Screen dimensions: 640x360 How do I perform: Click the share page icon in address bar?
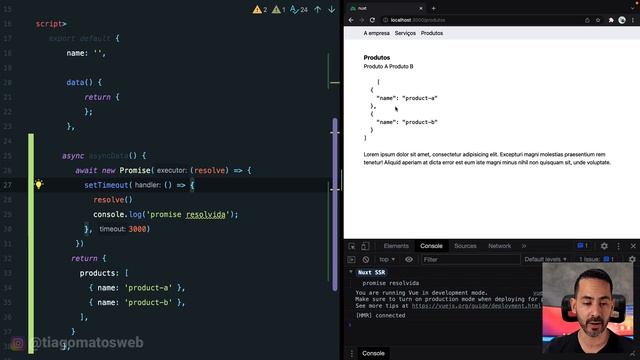coord(587,20)
